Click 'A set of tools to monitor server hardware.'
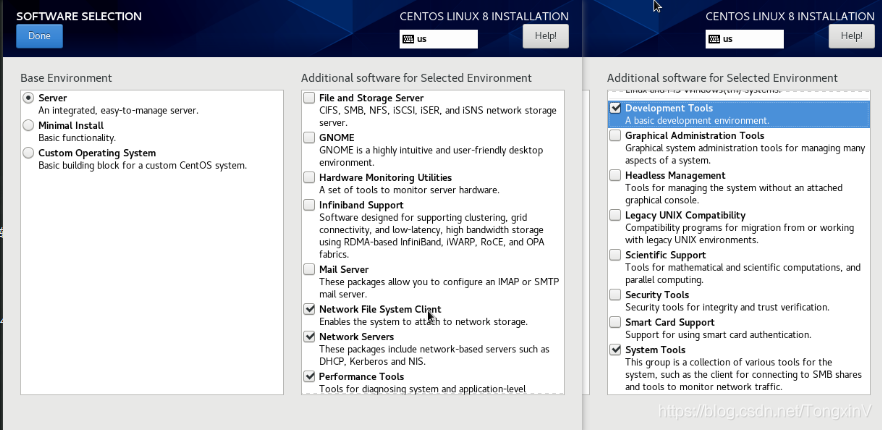 409,190
